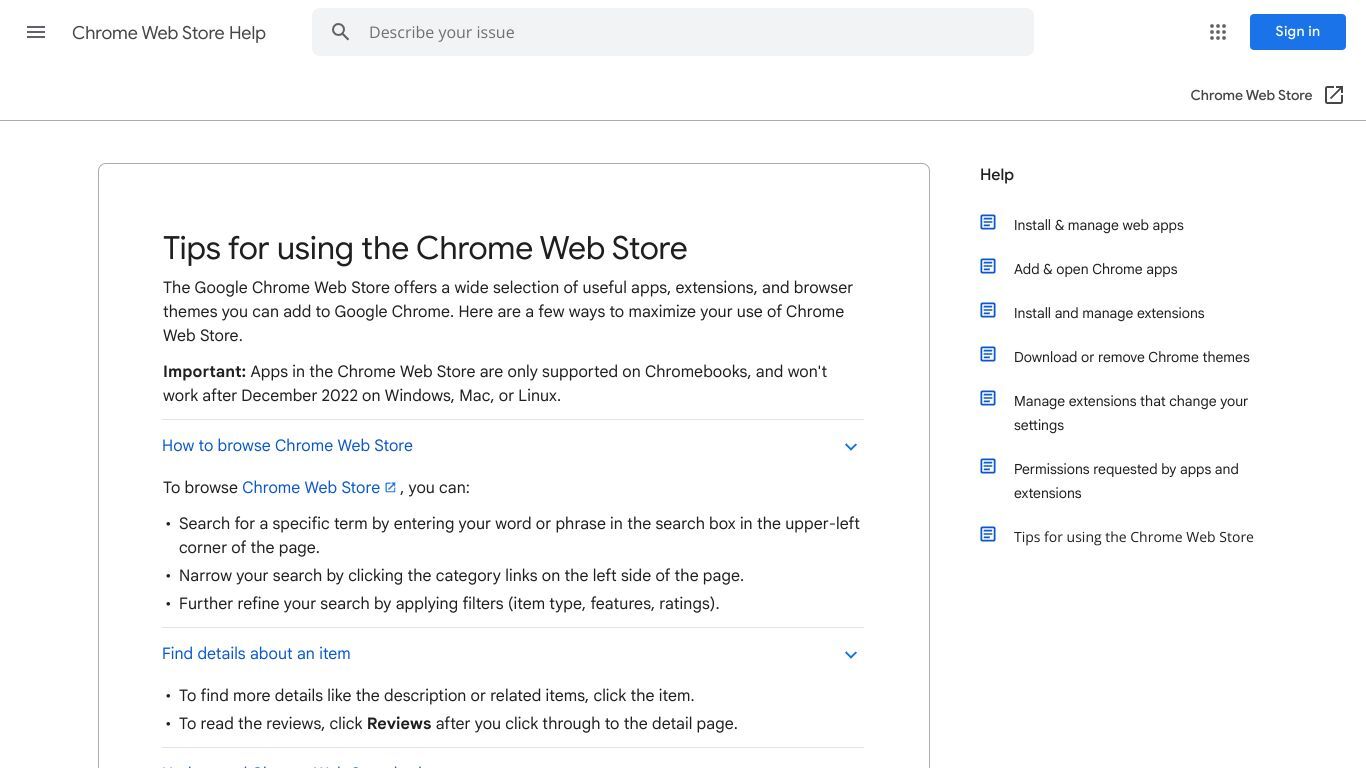Open Permissions requested by apps and extensions article

1126,481
